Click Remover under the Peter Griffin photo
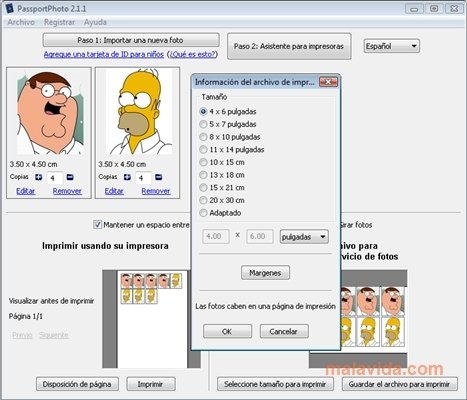Image resolution: width=467 pixels, height=400 pixels. coord(67,191)
